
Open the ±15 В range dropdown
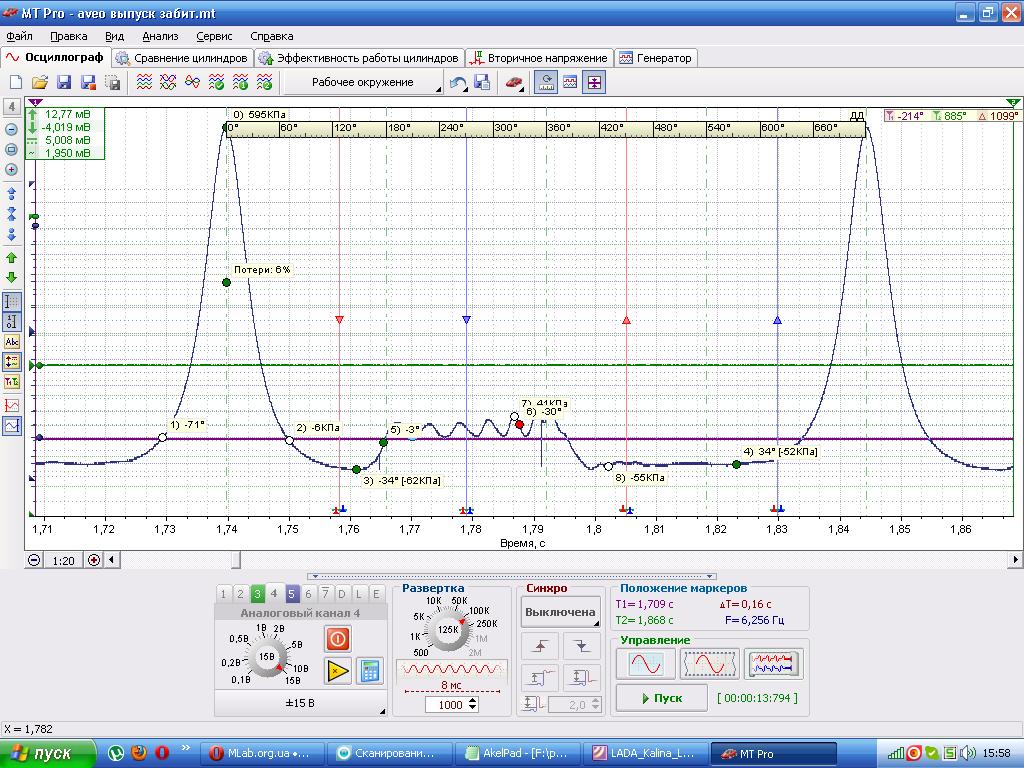point(300,703)
